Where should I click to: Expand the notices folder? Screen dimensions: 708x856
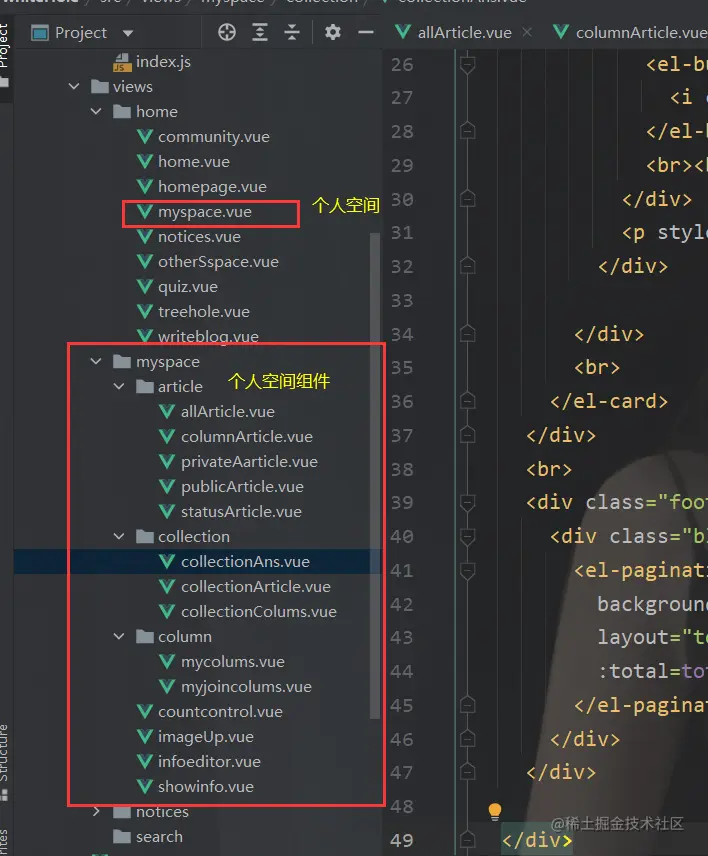96,812
